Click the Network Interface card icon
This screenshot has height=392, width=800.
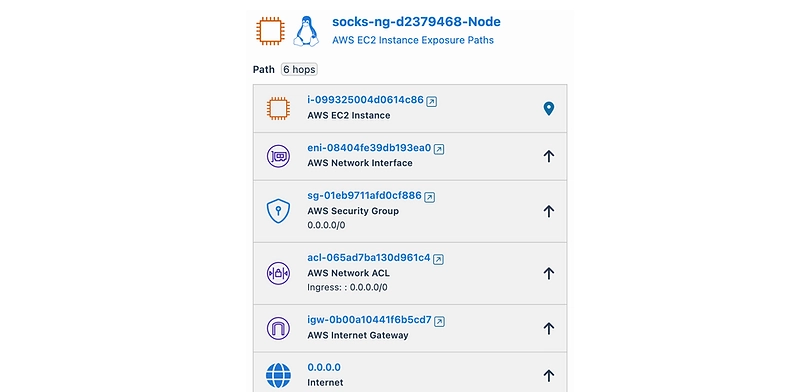click(278, 156)
